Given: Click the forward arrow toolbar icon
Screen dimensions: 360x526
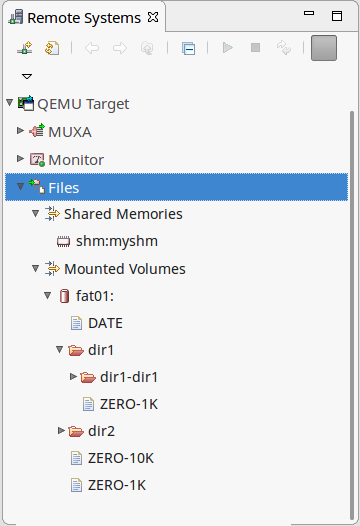Looking at the screenshot, I should (120, 48).
